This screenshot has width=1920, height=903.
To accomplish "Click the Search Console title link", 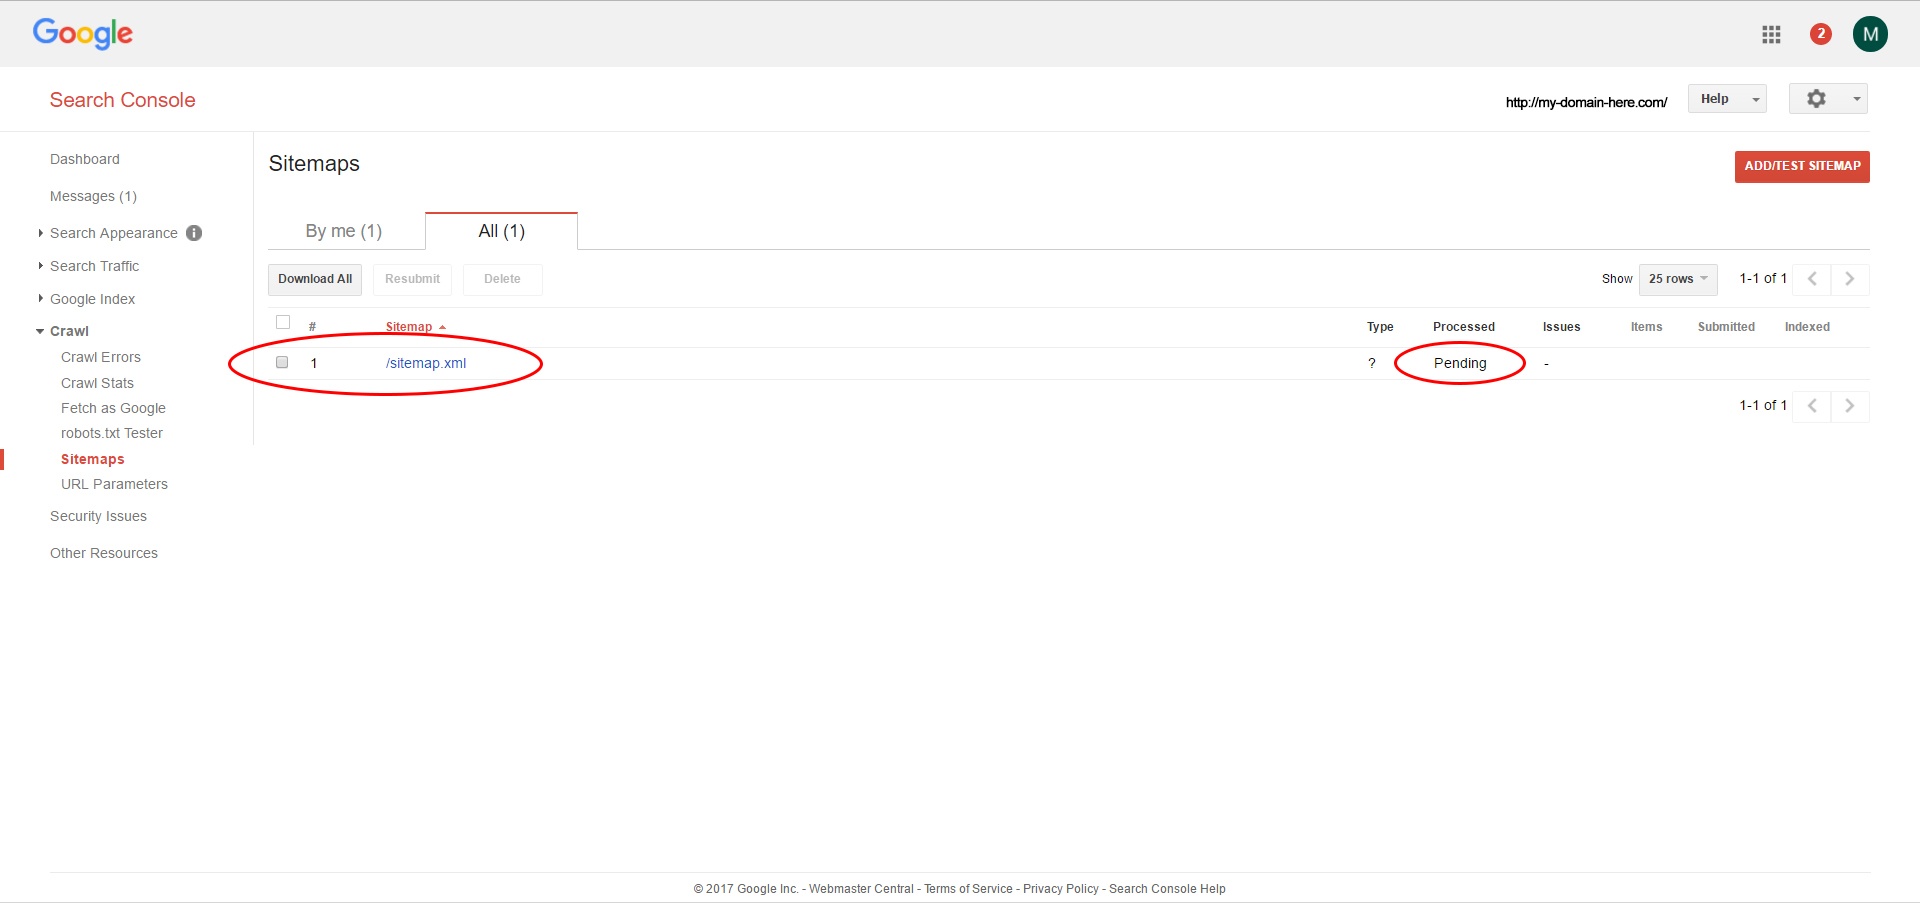I will (x=123, y=100).
